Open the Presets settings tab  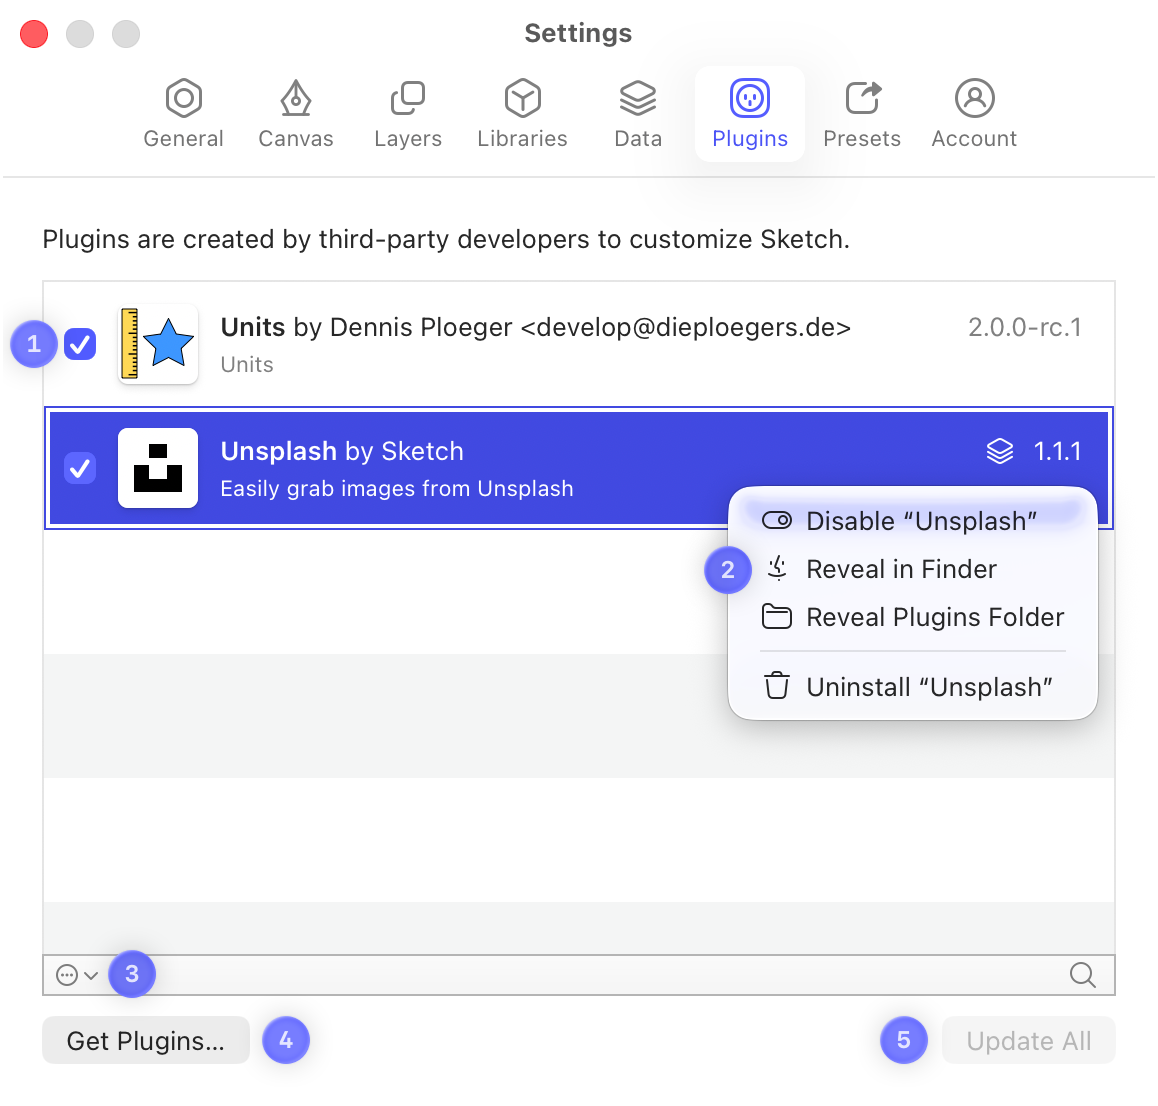[x=862, y=114]
